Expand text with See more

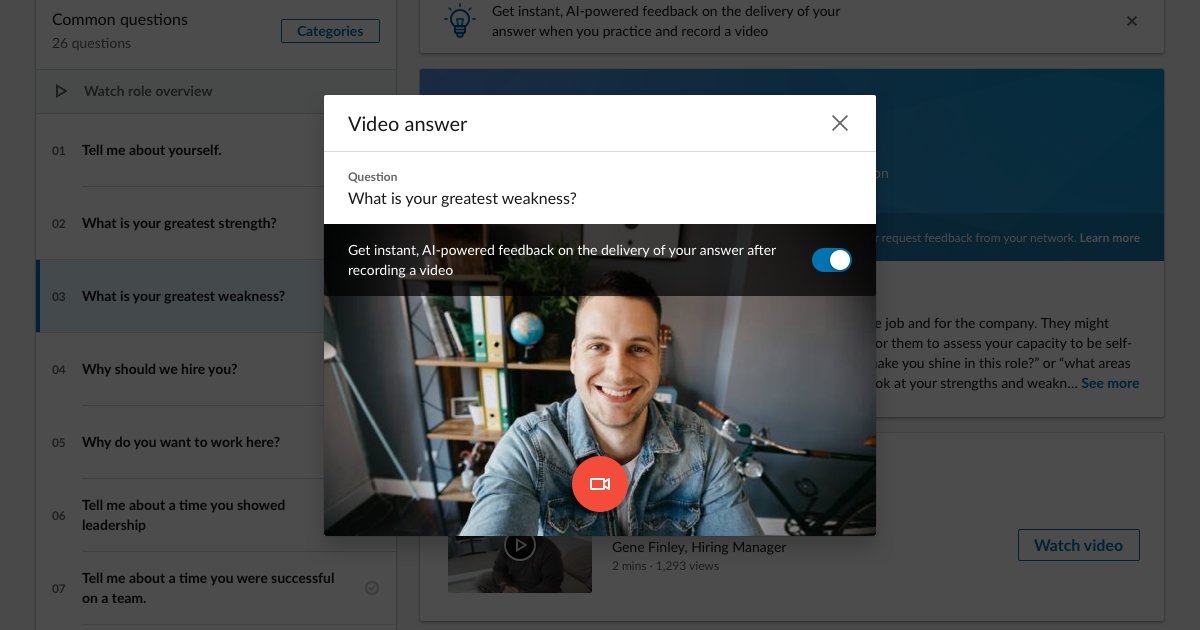point(1110,383)
